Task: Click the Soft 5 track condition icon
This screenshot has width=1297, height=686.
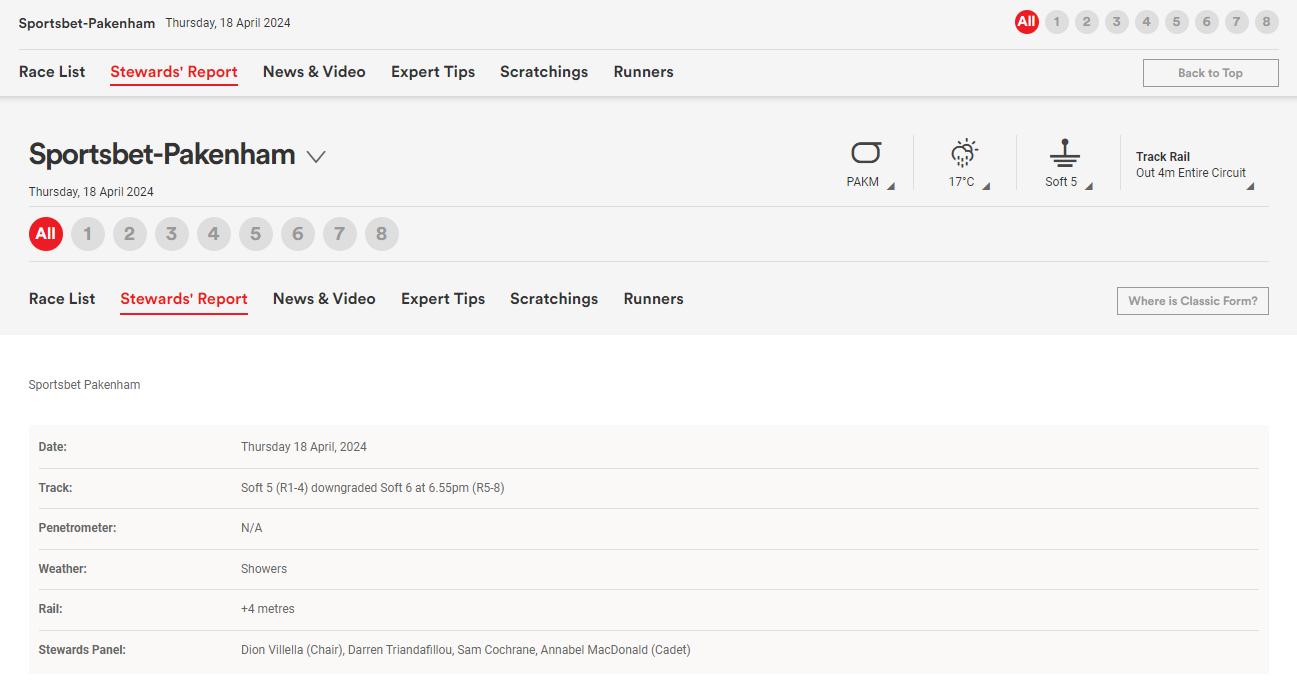Action: tap(1064, 153)
